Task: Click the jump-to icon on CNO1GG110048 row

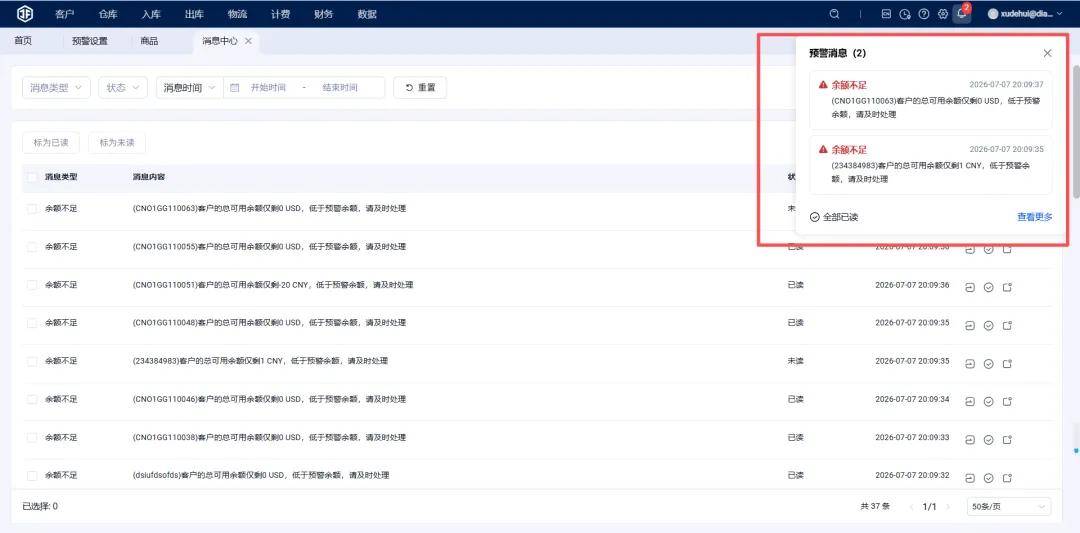Action: (x=970, y=325)
